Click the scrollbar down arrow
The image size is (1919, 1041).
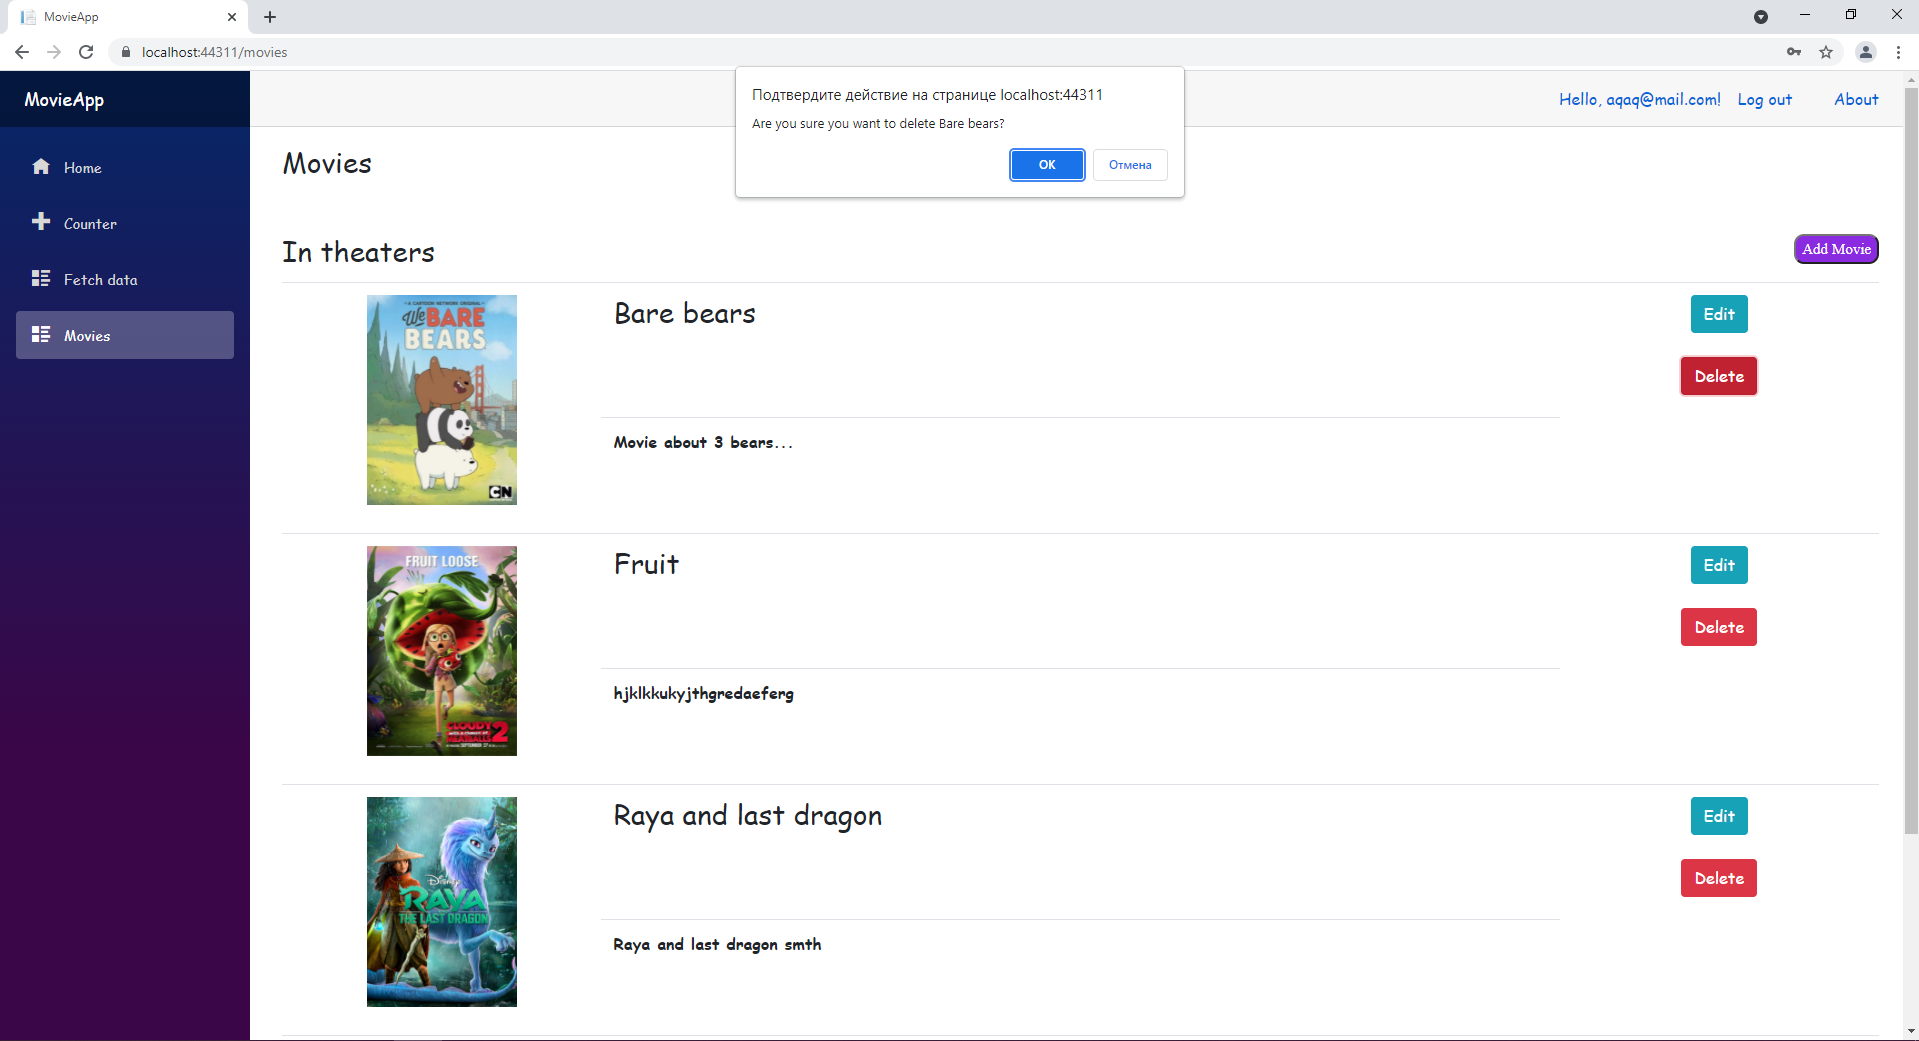[1911, 1031]
